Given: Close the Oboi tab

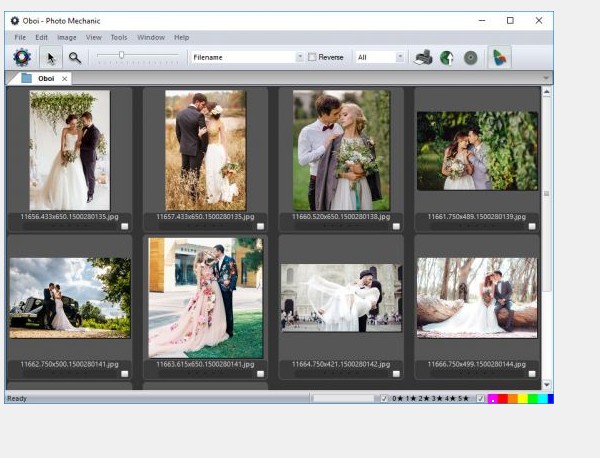Looking at the screenshot, I should coord(65,78).
